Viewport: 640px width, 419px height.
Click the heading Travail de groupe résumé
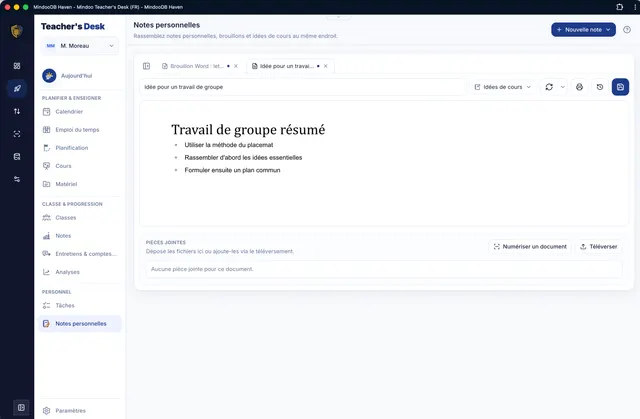[x=248, y=130]
